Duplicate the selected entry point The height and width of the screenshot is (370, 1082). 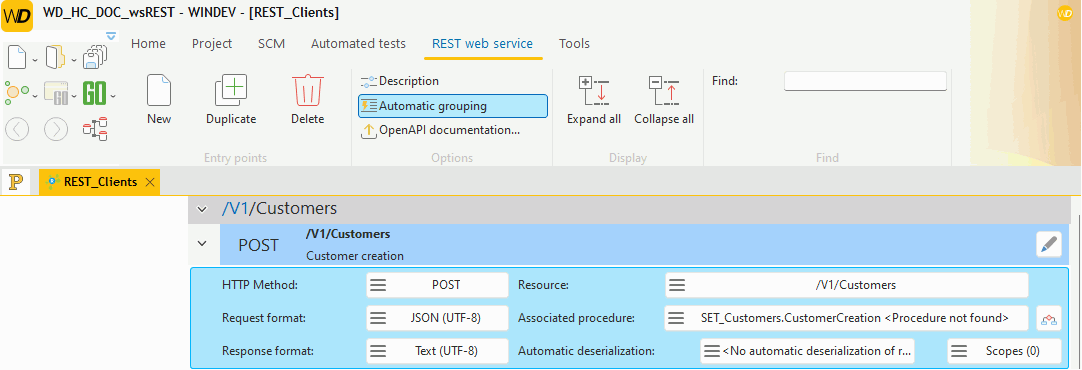[x=231, y=100]
